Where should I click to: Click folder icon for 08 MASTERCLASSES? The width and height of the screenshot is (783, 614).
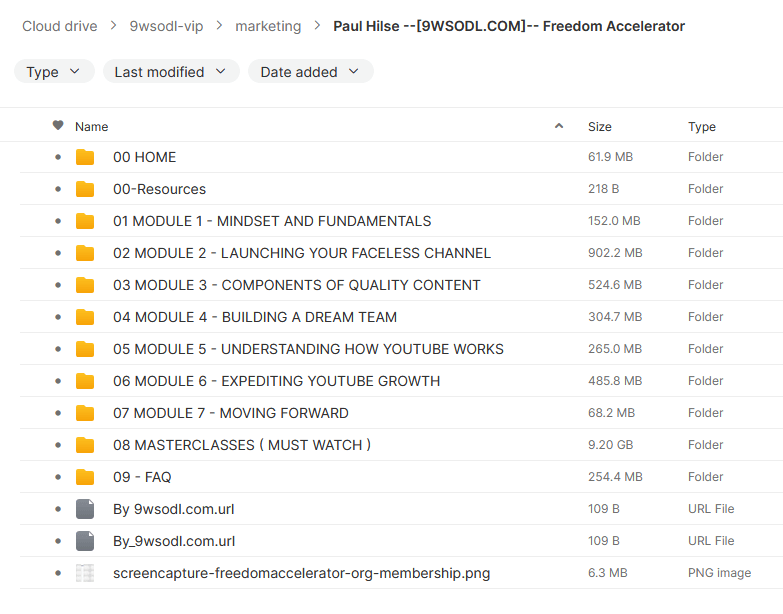click(x=85, y=445)
